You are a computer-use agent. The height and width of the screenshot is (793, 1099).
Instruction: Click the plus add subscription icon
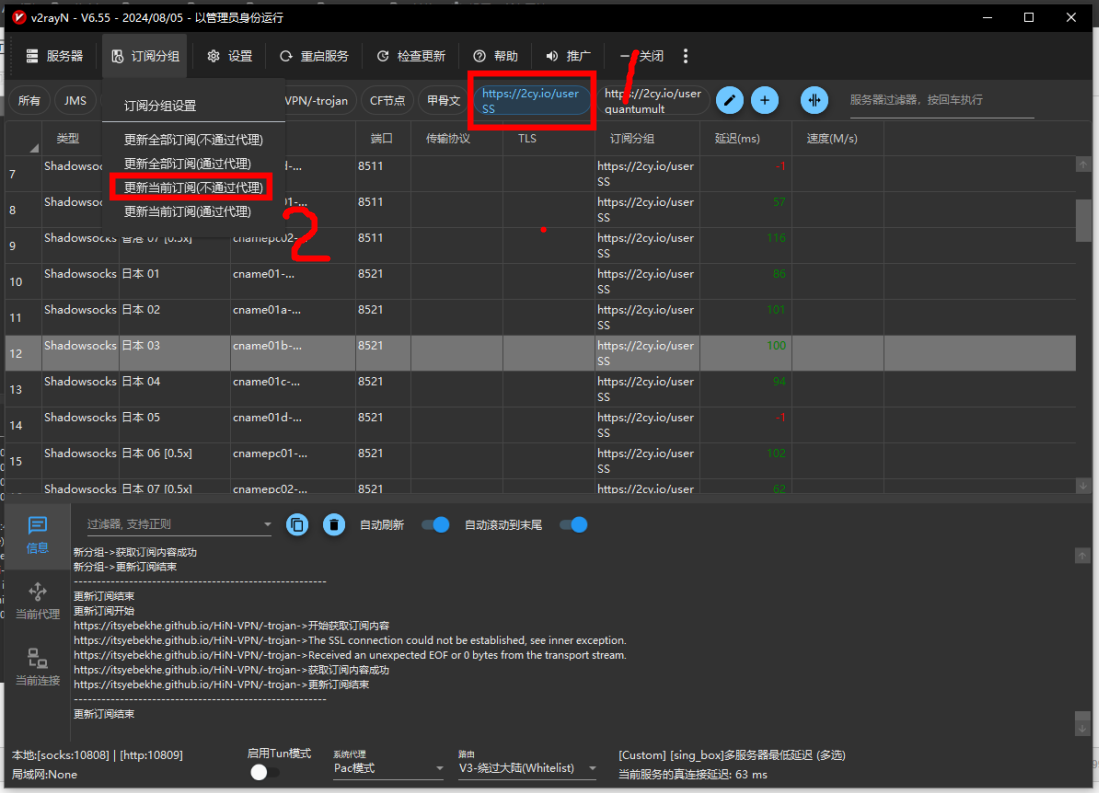tap(764, 100)
